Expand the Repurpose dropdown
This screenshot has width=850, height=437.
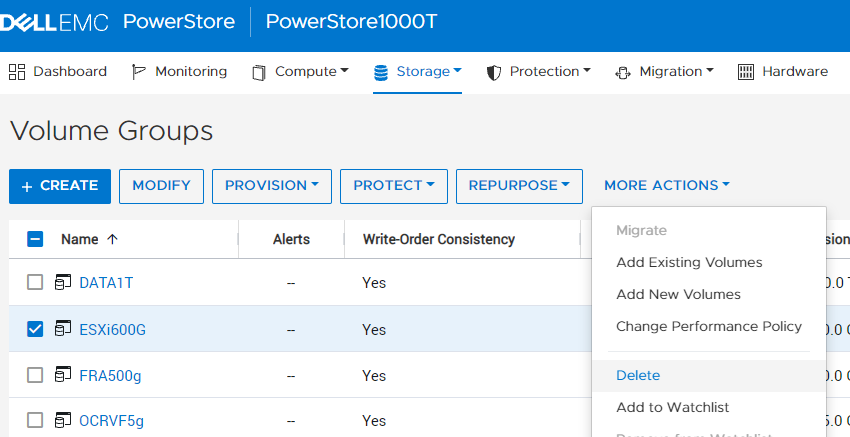click(519, 186)
